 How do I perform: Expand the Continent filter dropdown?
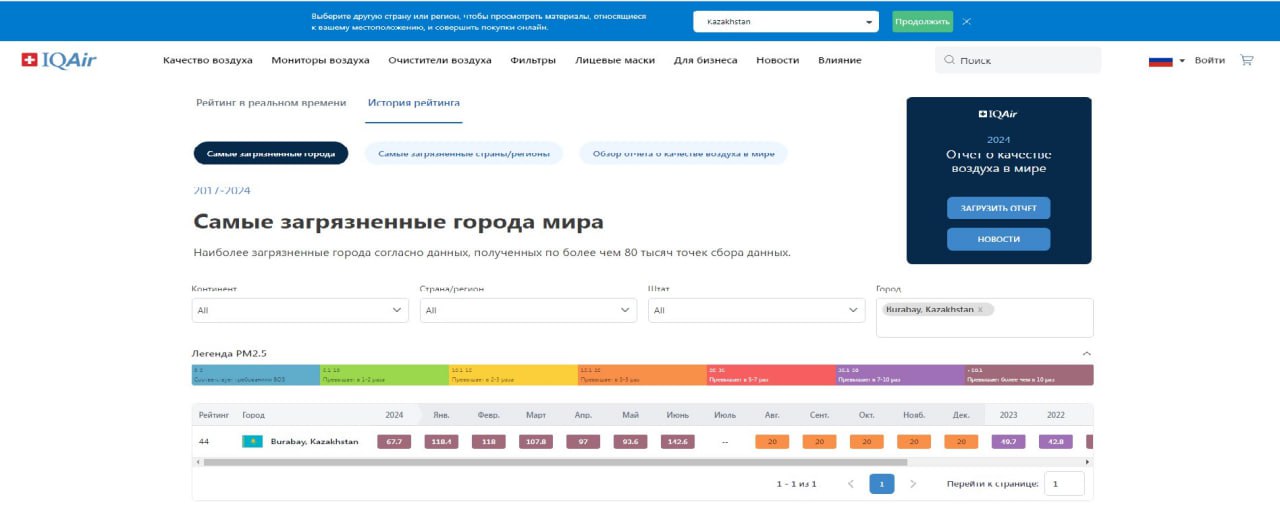click(x=300, y=311)
